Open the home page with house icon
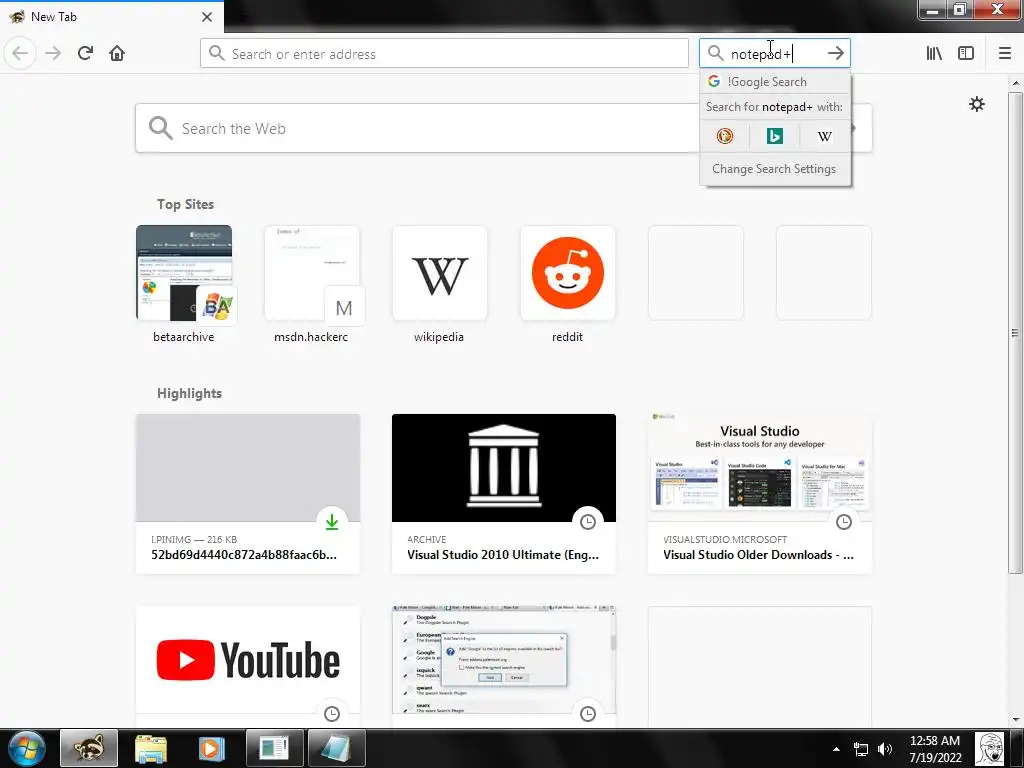Screen dimensions: 1024x768 pyautogui.click(x=117, y=54)
